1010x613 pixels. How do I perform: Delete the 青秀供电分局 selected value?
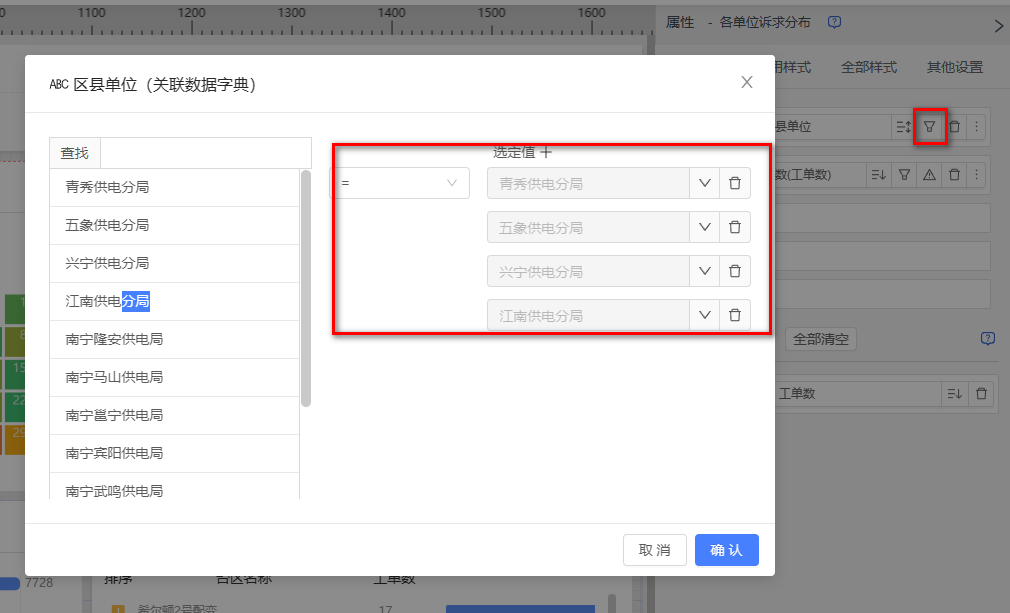click(735, 184)
